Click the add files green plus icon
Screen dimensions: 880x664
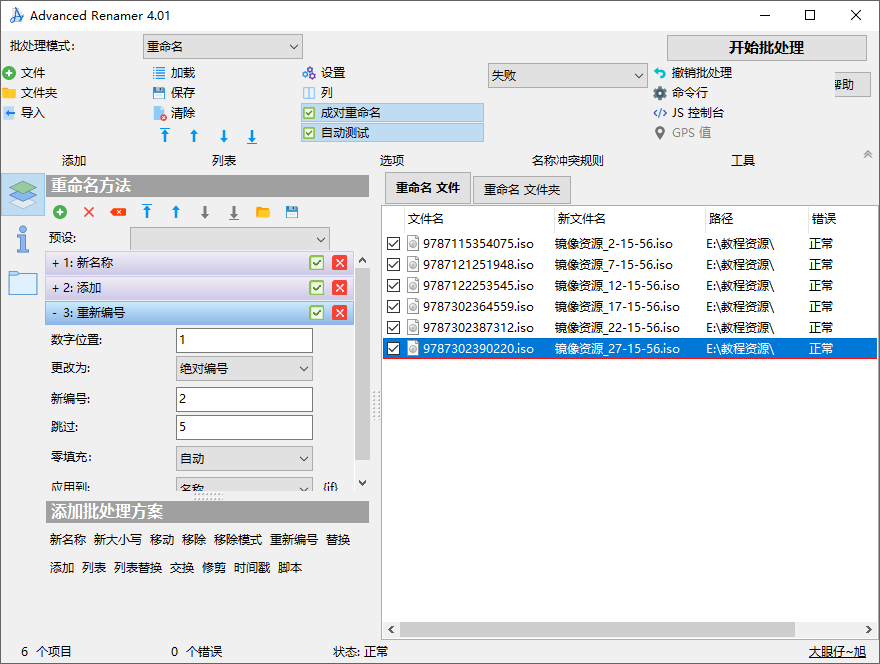pyautogui.click(x=9, y=73)
